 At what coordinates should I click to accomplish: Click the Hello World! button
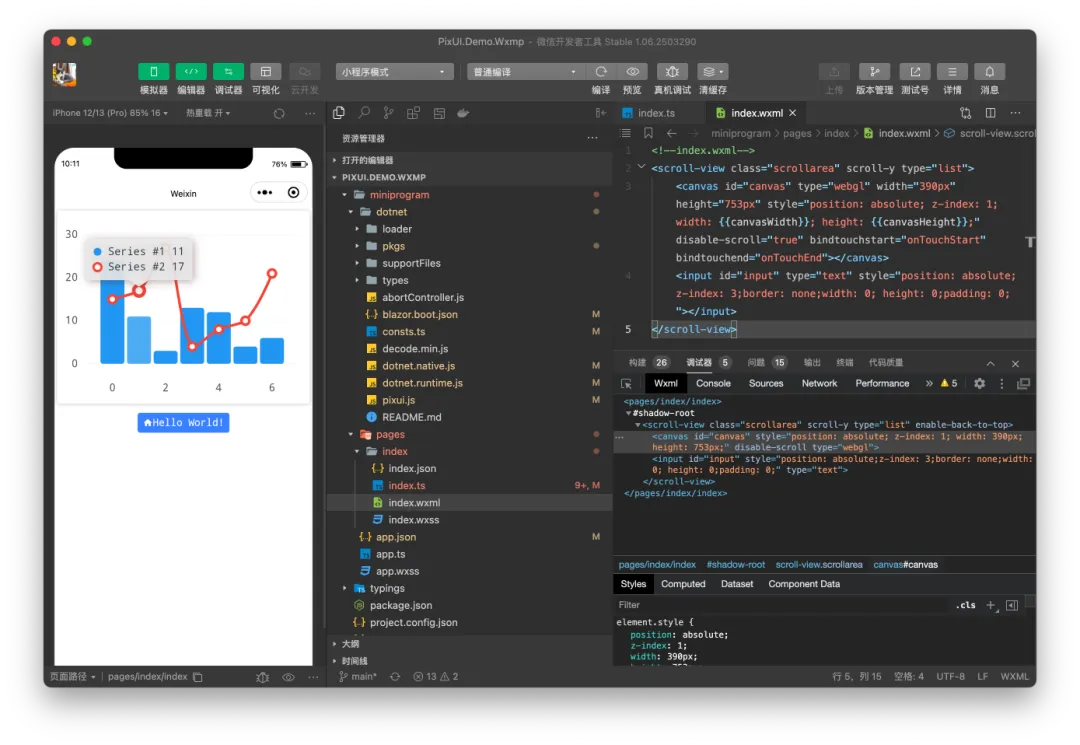pyautogui.click(x=183, y=423)
